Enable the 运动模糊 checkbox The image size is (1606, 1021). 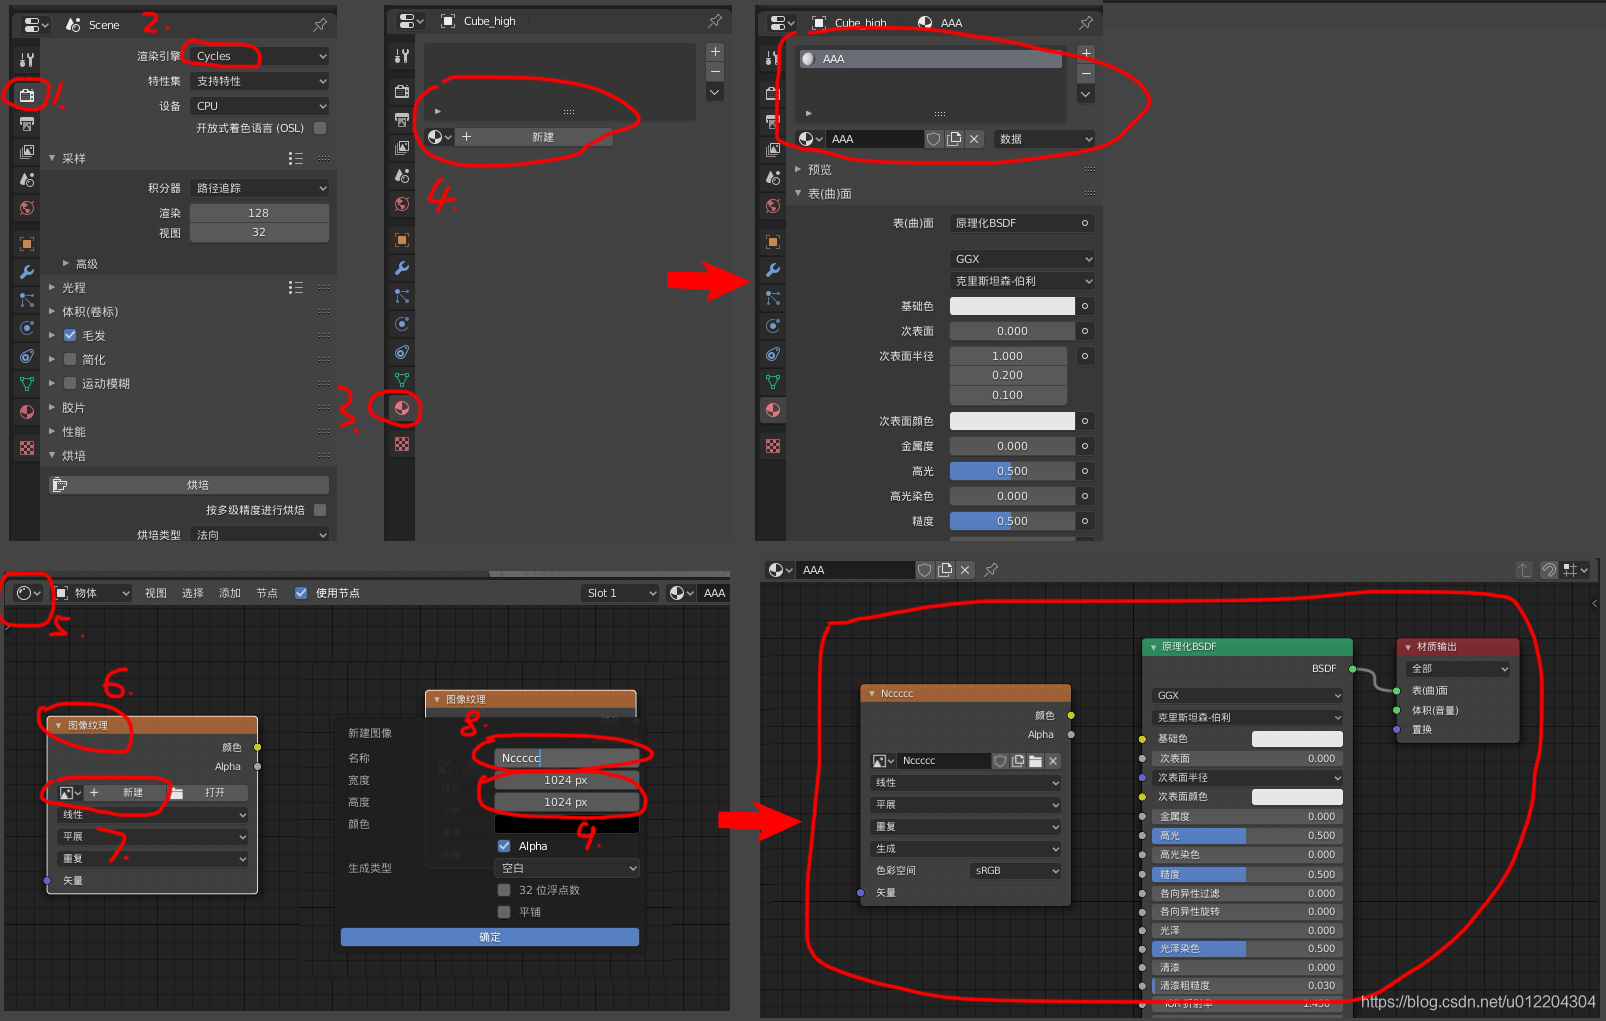(70, 384)
